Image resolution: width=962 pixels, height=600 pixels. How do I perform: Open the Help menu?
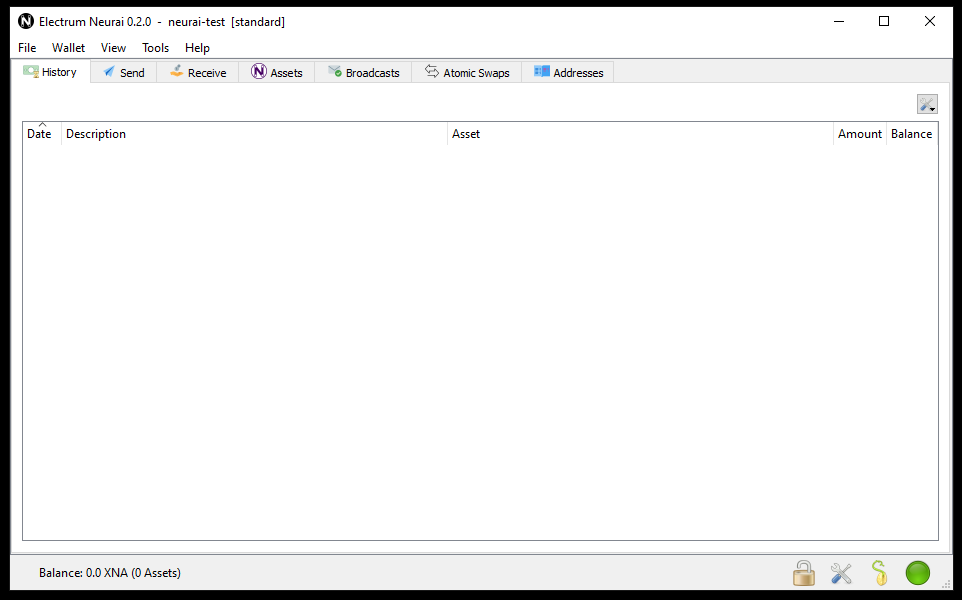click(197, 47)
